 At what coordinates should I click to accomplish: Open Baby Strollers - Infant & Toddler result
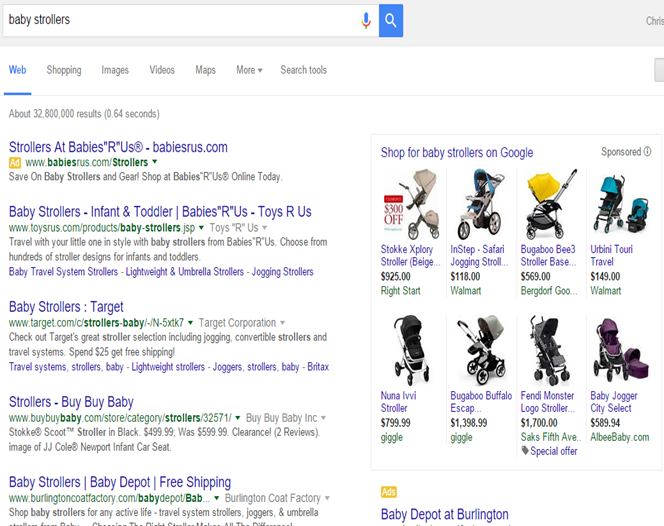160,211
